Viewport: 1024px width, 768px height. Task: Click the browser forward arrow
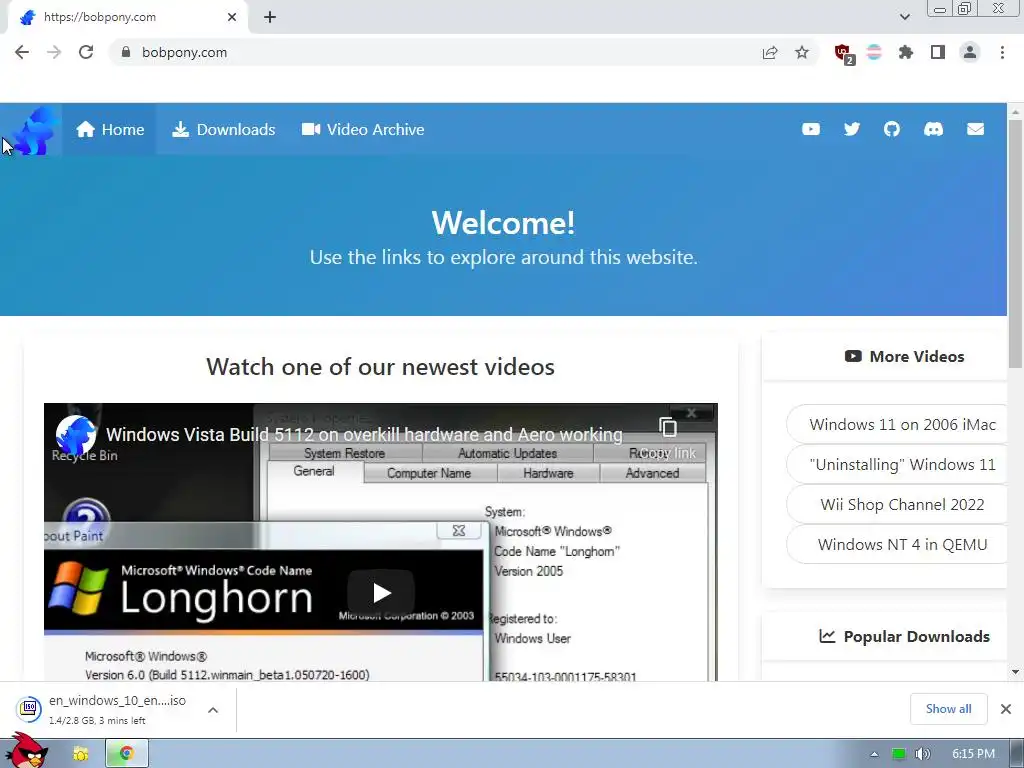[x=54, y=52]
